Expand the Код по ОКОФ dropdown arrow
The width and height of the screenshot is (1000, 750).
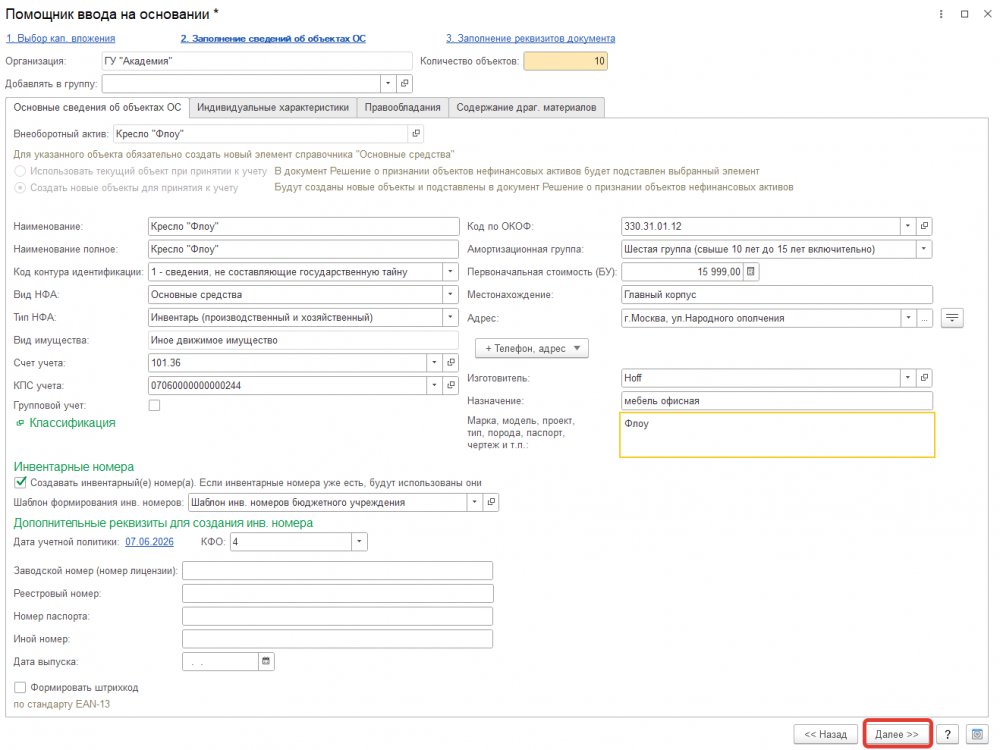[908, 226]
